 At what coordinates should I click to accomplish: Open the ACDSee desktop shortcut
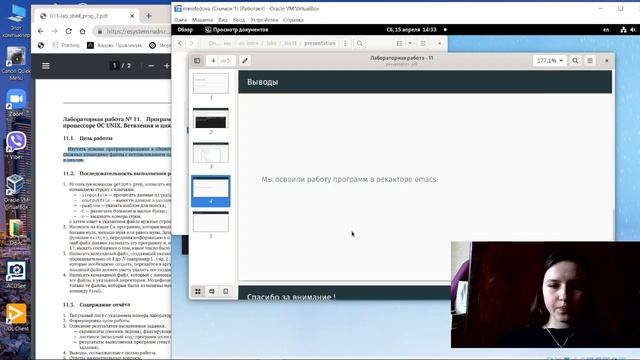pyautogui.click(x=16, y=275)
